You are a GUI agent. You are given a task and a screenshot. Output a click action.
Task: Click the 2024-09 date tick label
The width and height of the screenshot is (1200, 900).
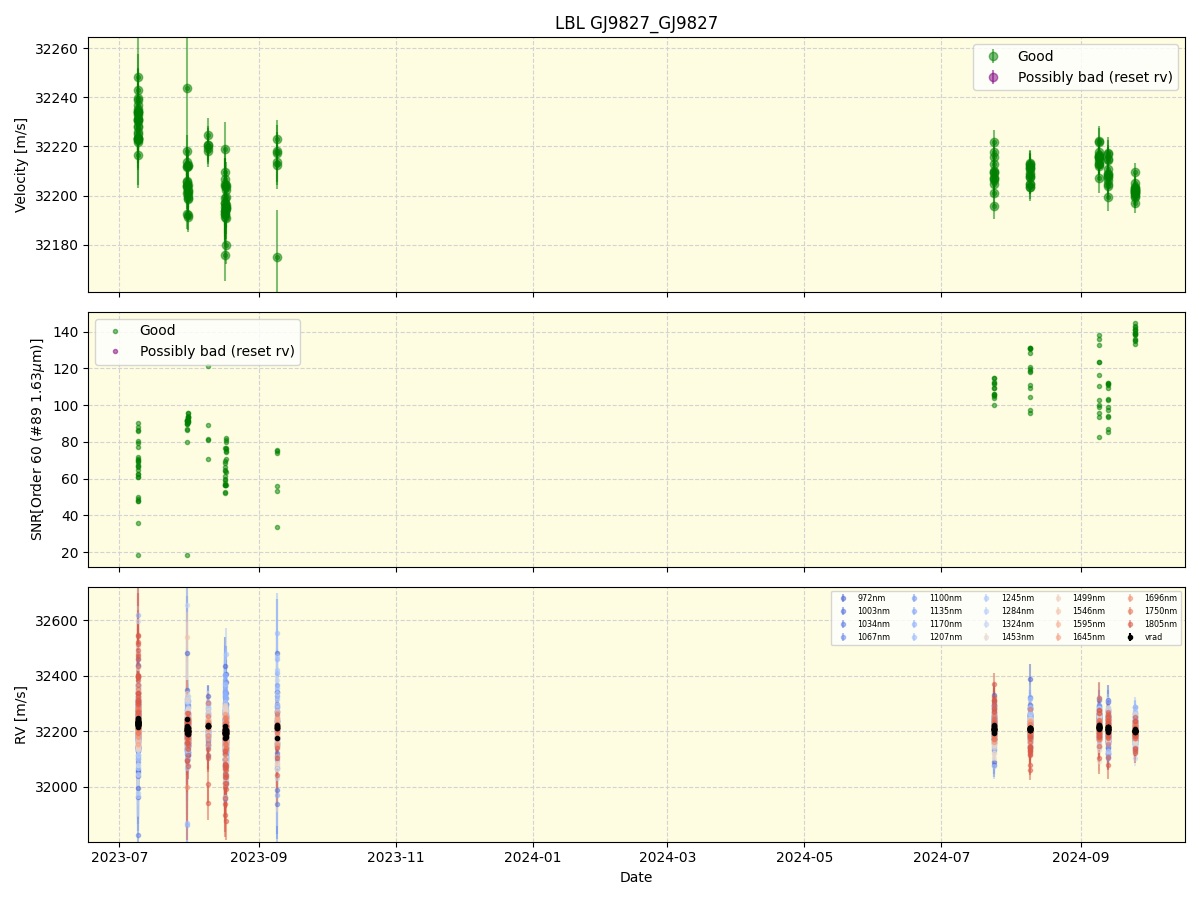coord(1081,857)
